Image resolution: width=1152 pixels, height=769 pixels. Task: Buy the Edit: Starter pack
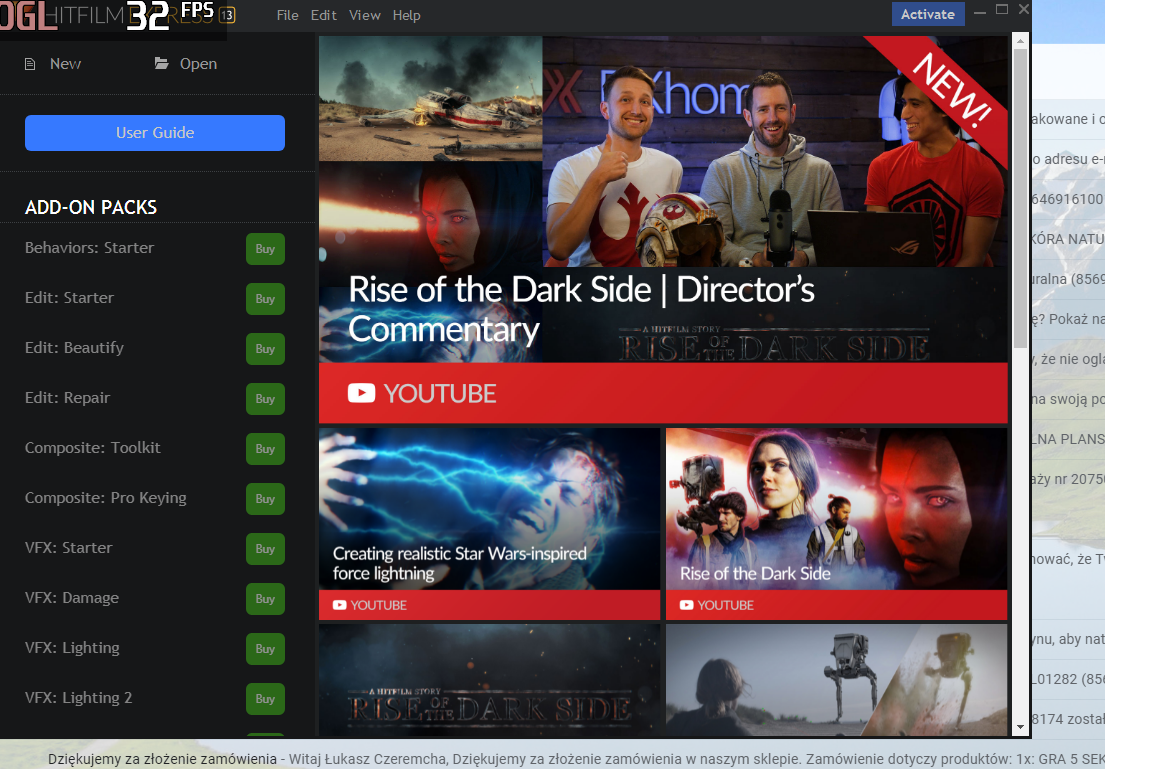click(x=265, y=299)
